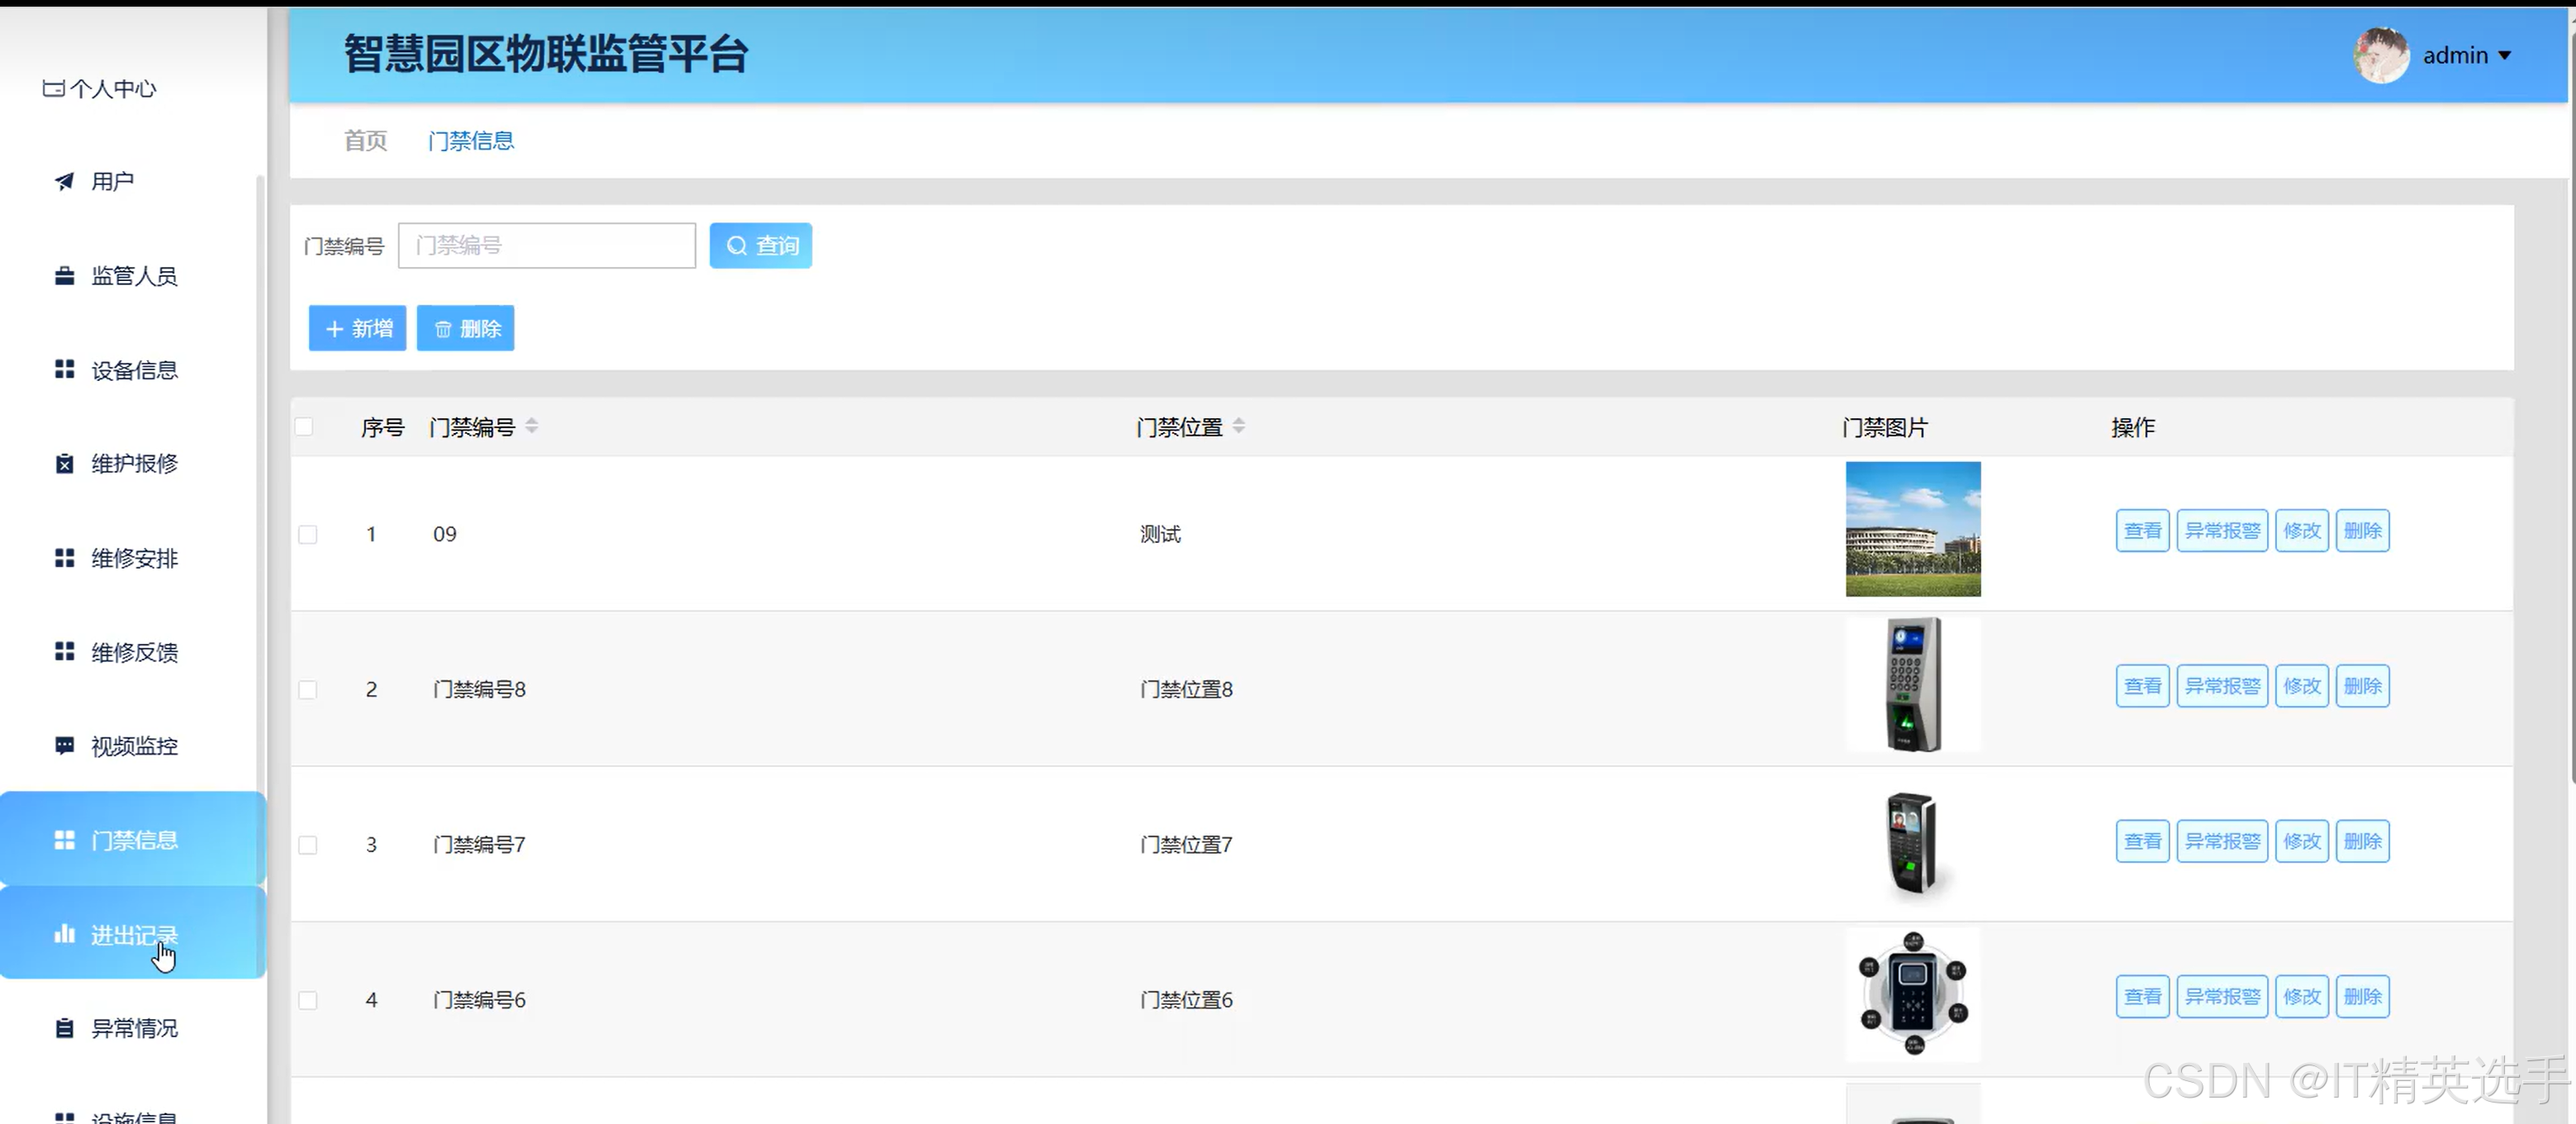Click 修改 for row 门禁编号8
The height and width of the screenshot is (1124, 2576).
coord(2302,686)
